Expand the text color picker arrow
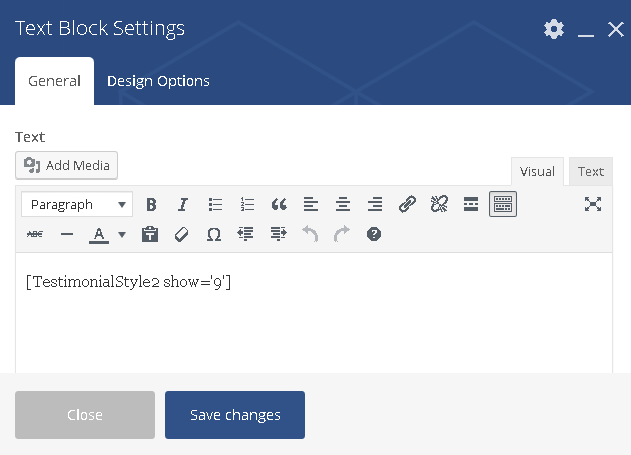Image resolution: width=631 pixels, height=455 pixels. point(122,235)
